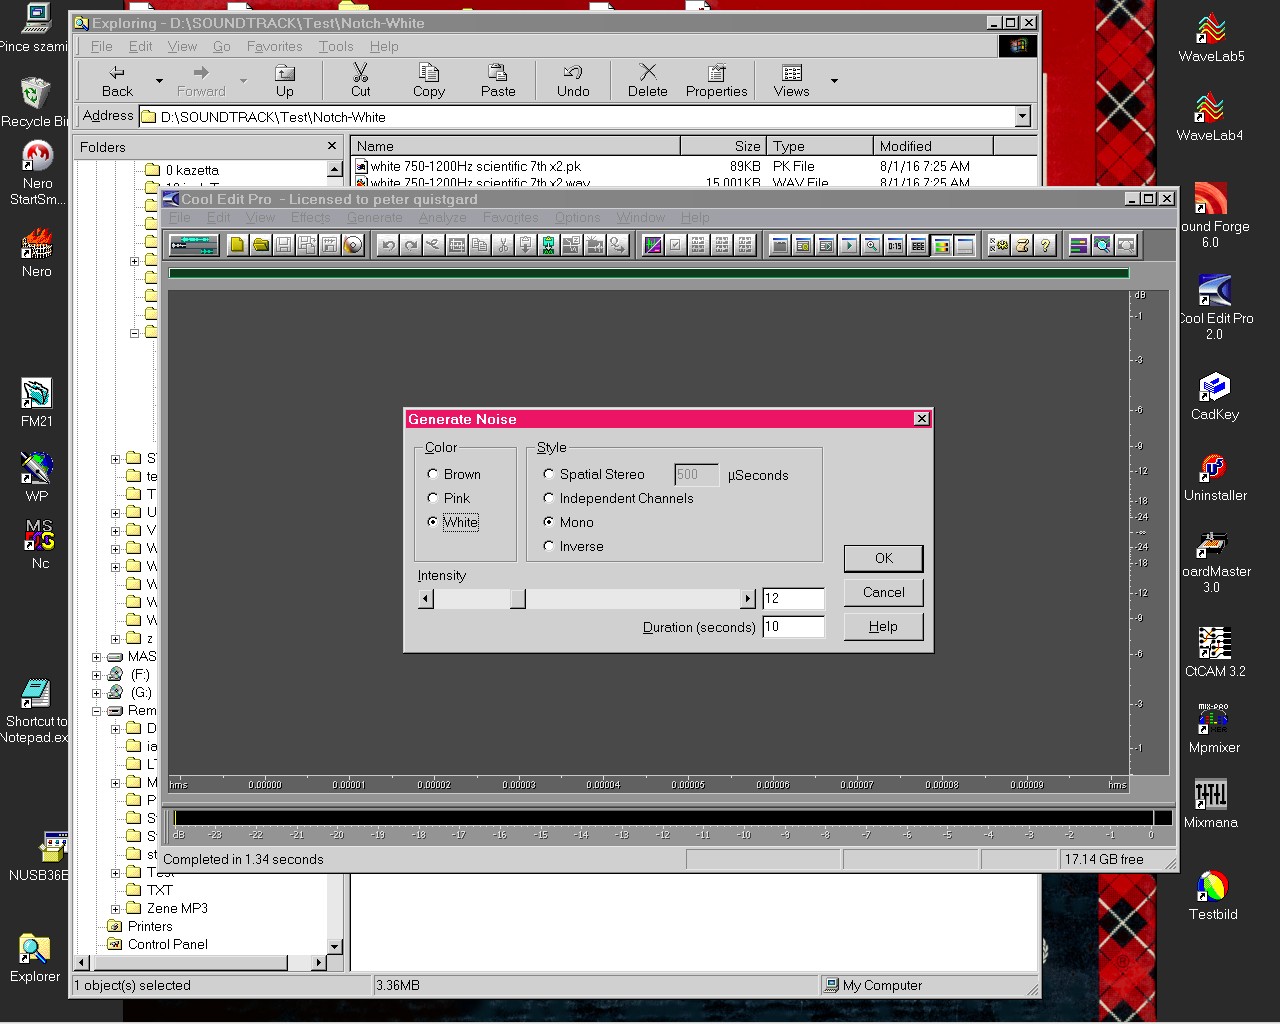Click the green play transport toolbar icon

click(x=849, y=245)
